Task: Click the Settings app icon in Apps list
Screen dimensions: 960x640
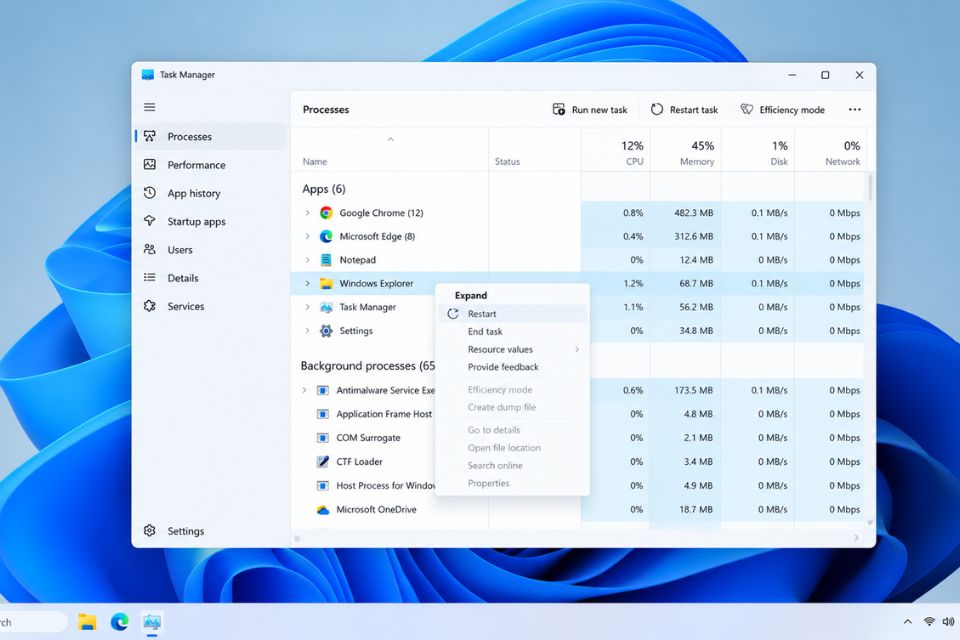Action: (326, 331)
